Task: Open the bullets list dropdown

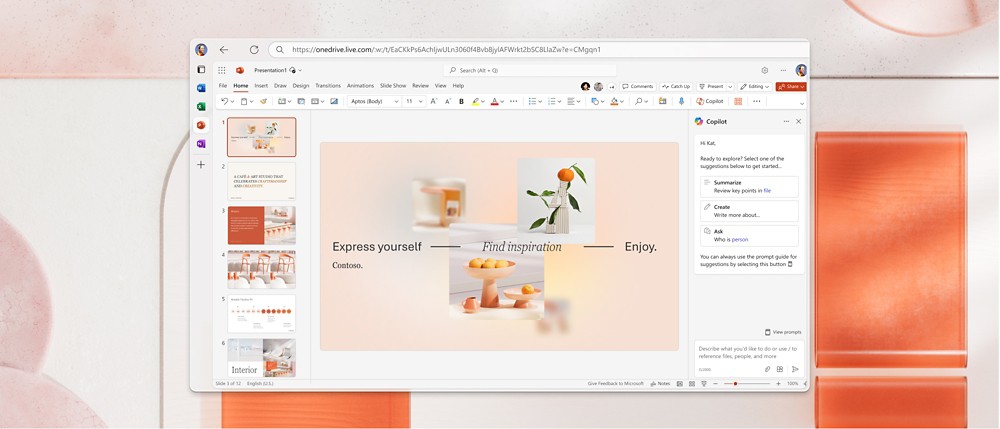Action: tap(540, 101)
